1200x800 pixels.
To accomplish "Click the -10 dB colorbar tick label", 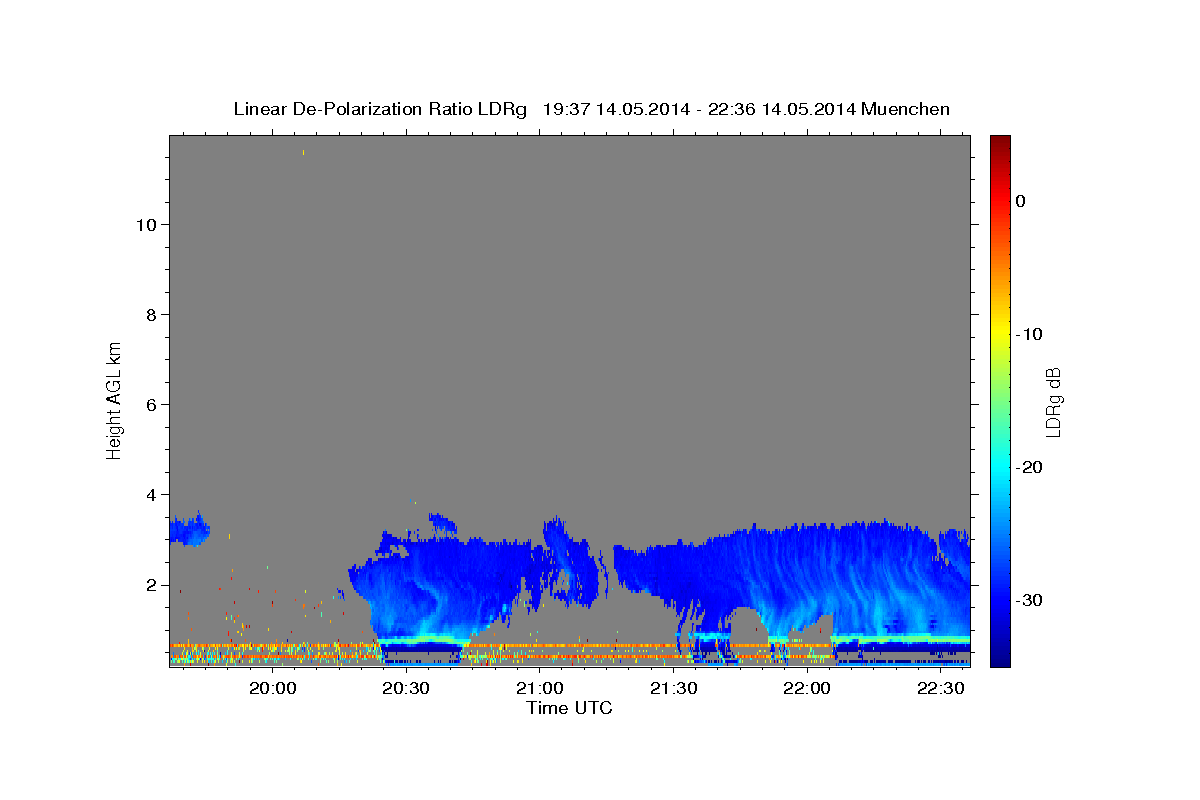I will point(1029,334).
